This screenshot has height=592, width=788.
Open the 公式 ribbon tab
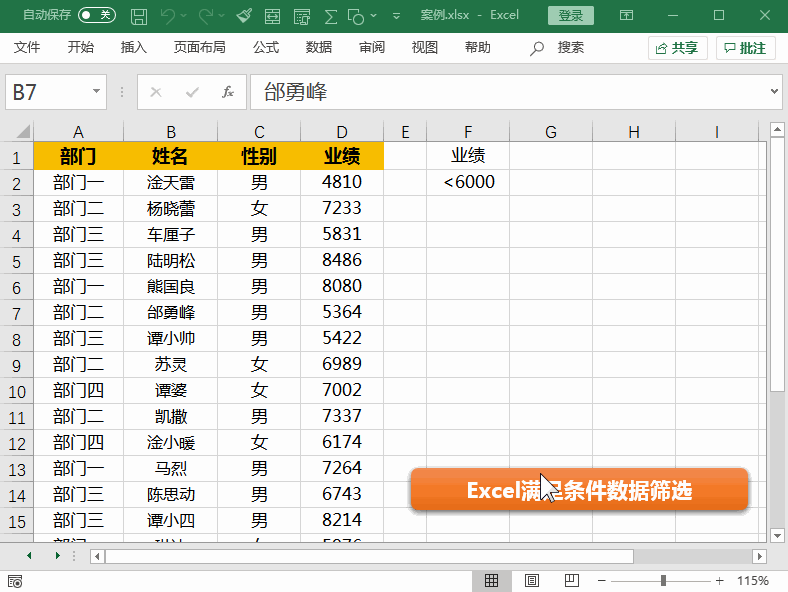266,48
